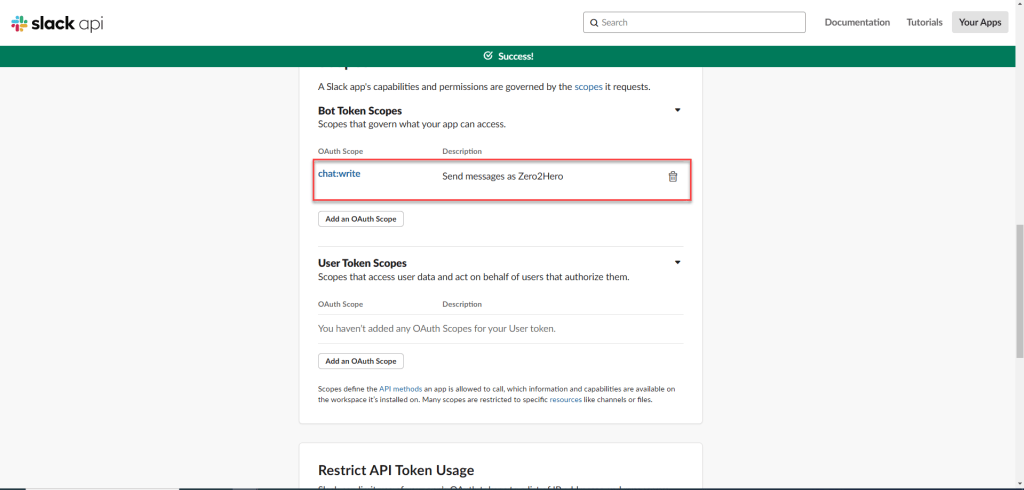Click the Slack API logo
This screenshot has width=1024, height=490.
(x=57, y=22)
